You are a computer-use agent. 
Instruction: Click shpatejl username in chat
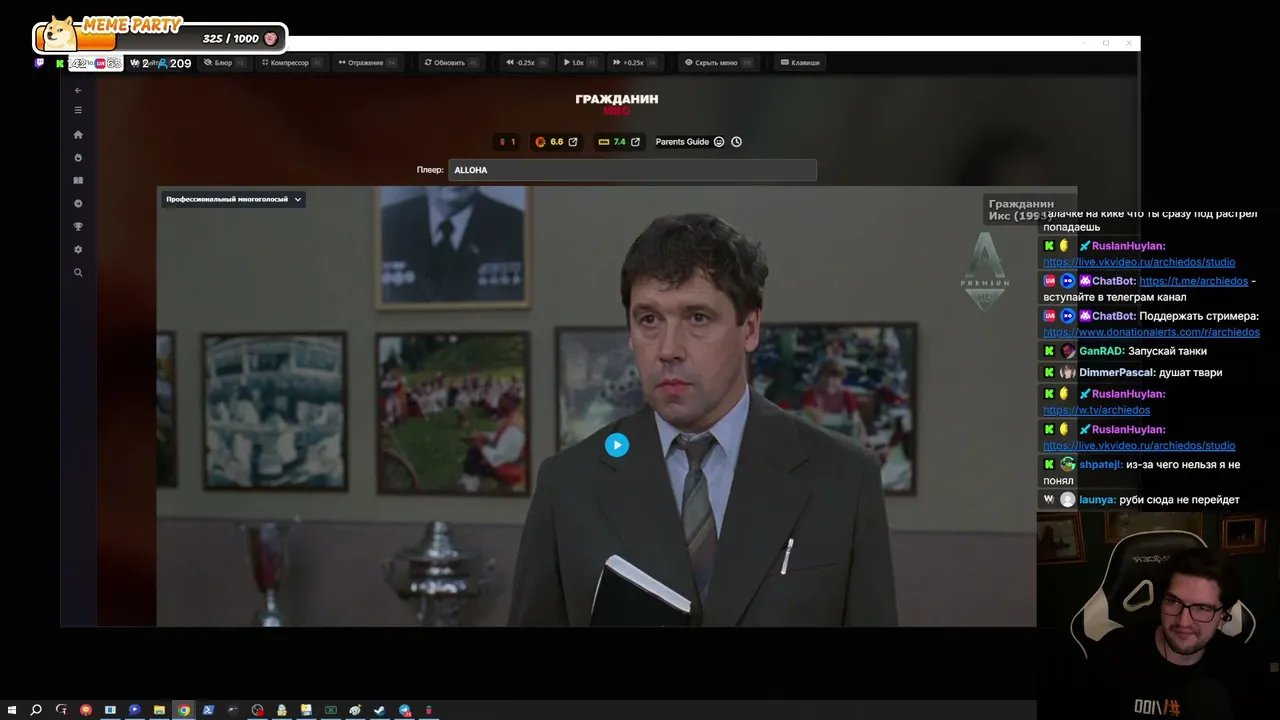tap(1101, 464)
